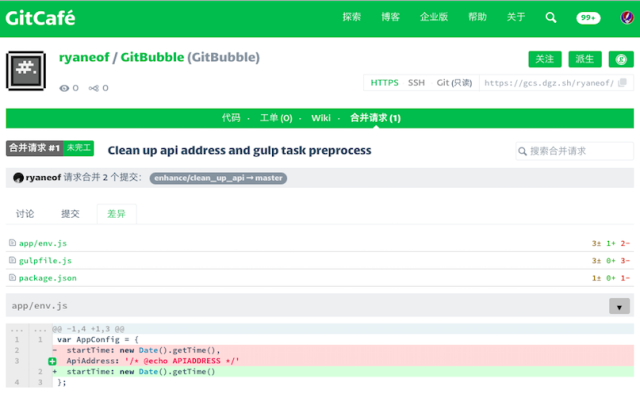Click the GitCafé logo

click(x=40, y=18)
